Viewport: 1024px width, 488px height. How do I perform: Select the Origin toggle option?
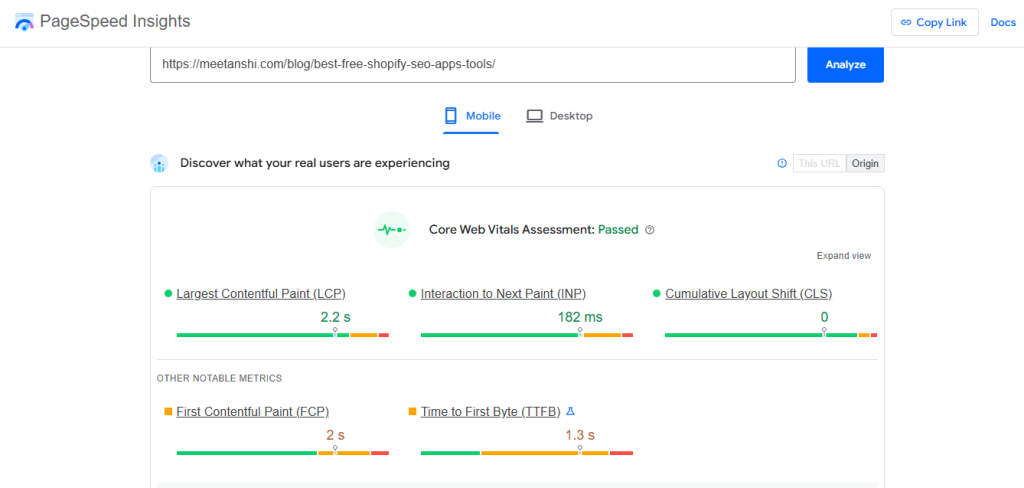865,163
